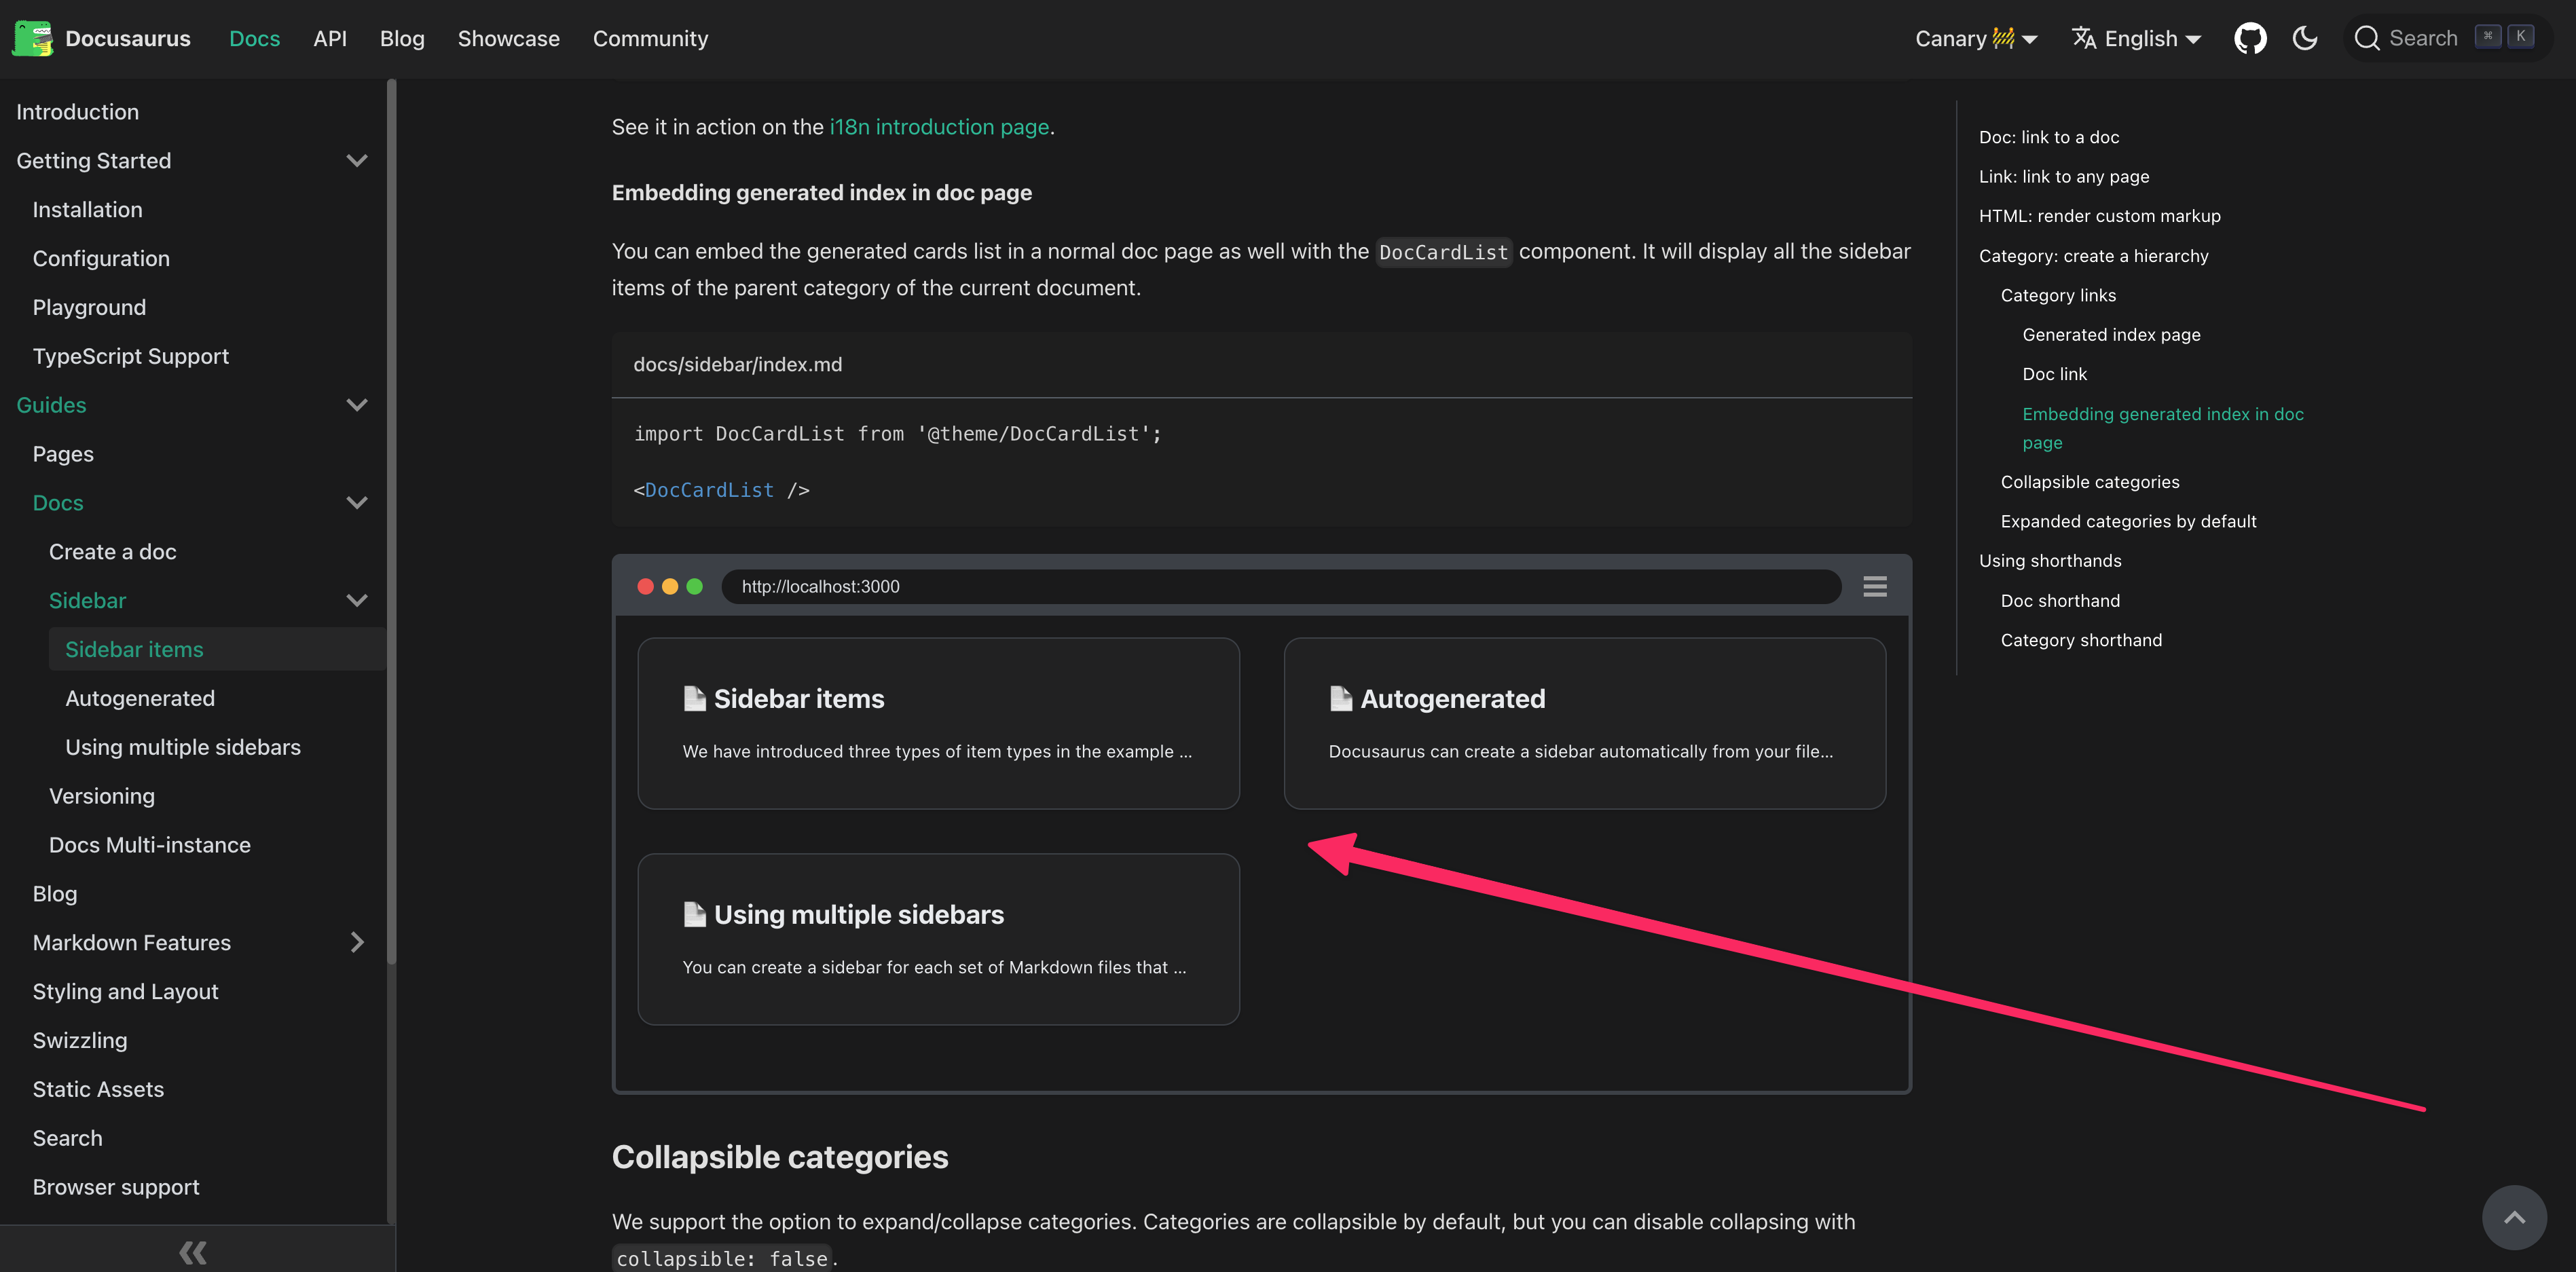Click the scroll back to top button
Screen dimensions: 2576x1272
[2514, 1217]
